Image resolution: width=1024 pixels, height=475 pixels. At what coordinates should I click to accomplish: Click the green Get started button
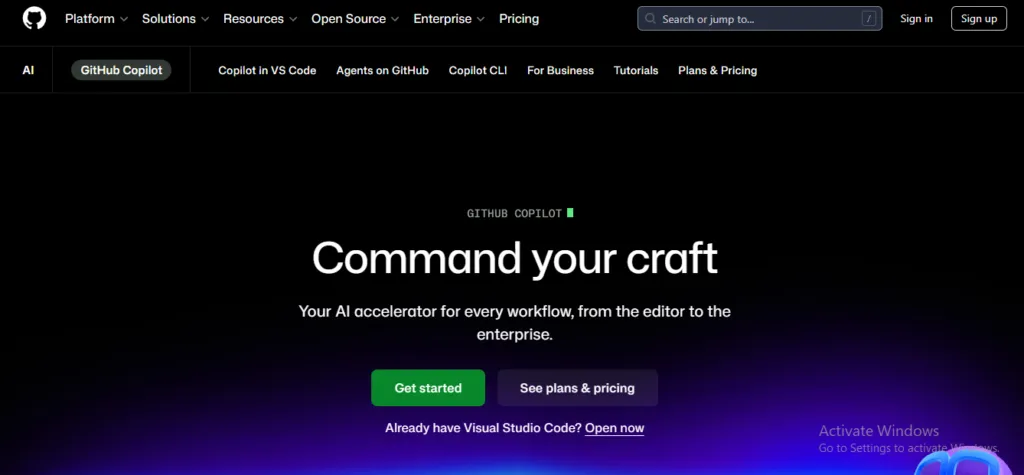pos(428,388)
